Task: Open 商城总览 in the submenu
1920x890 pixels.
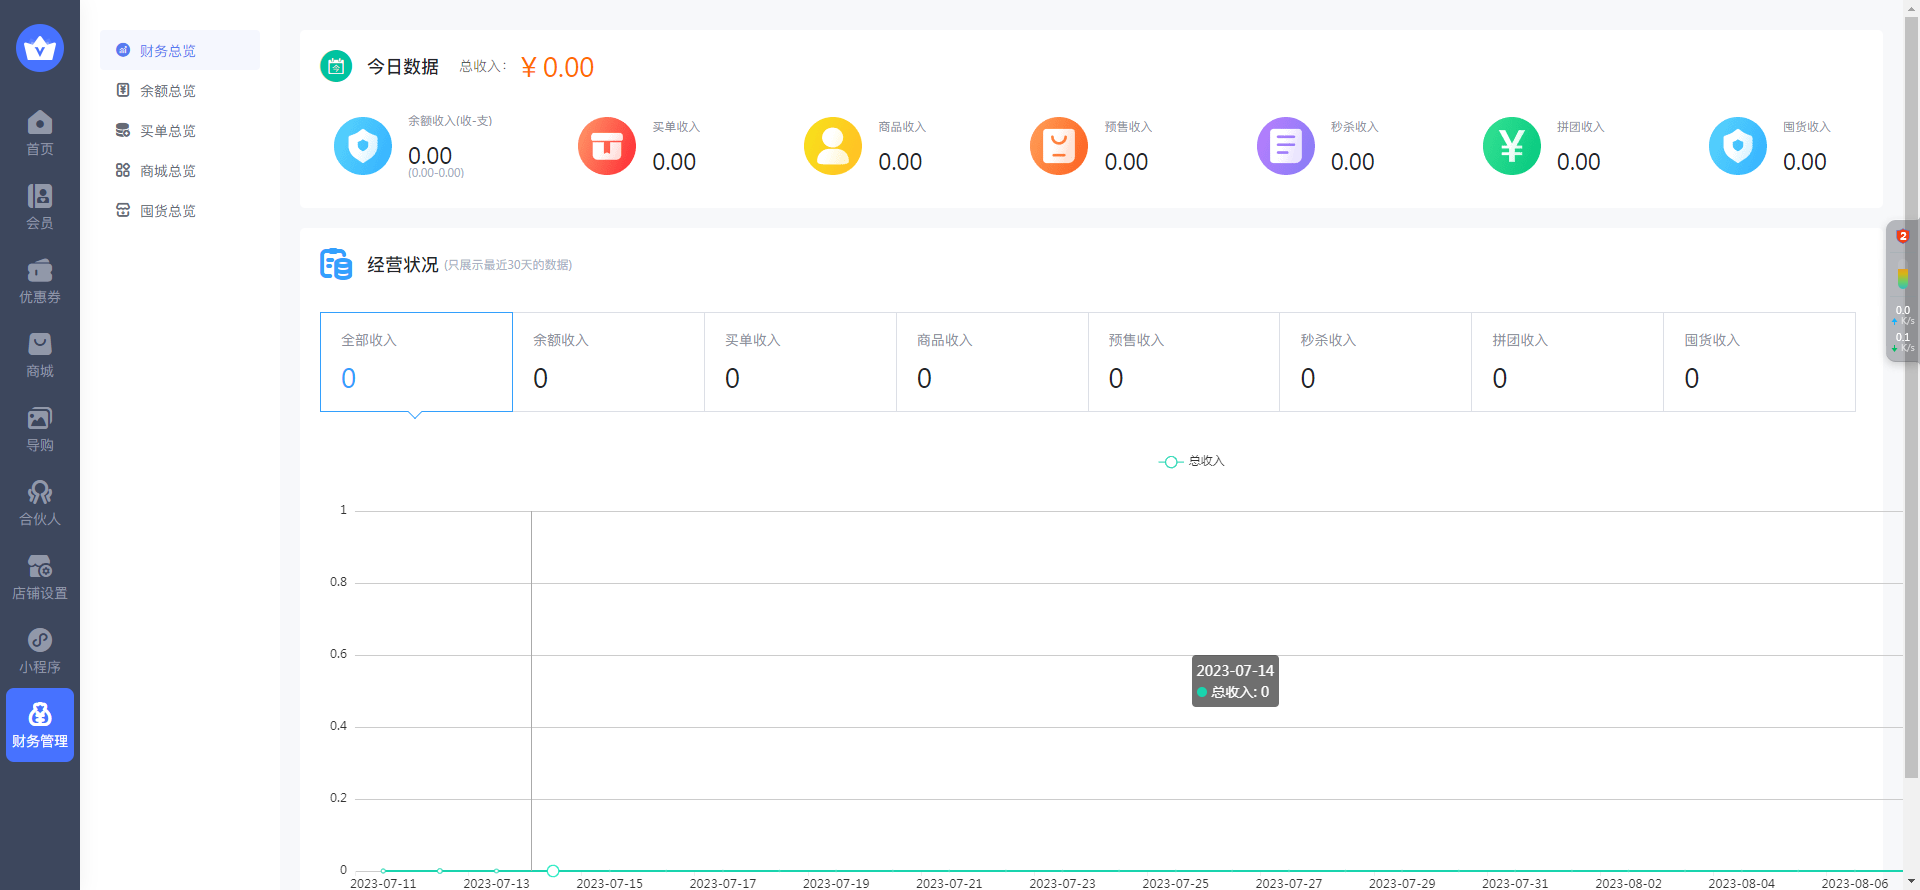Action: (168, 171)
